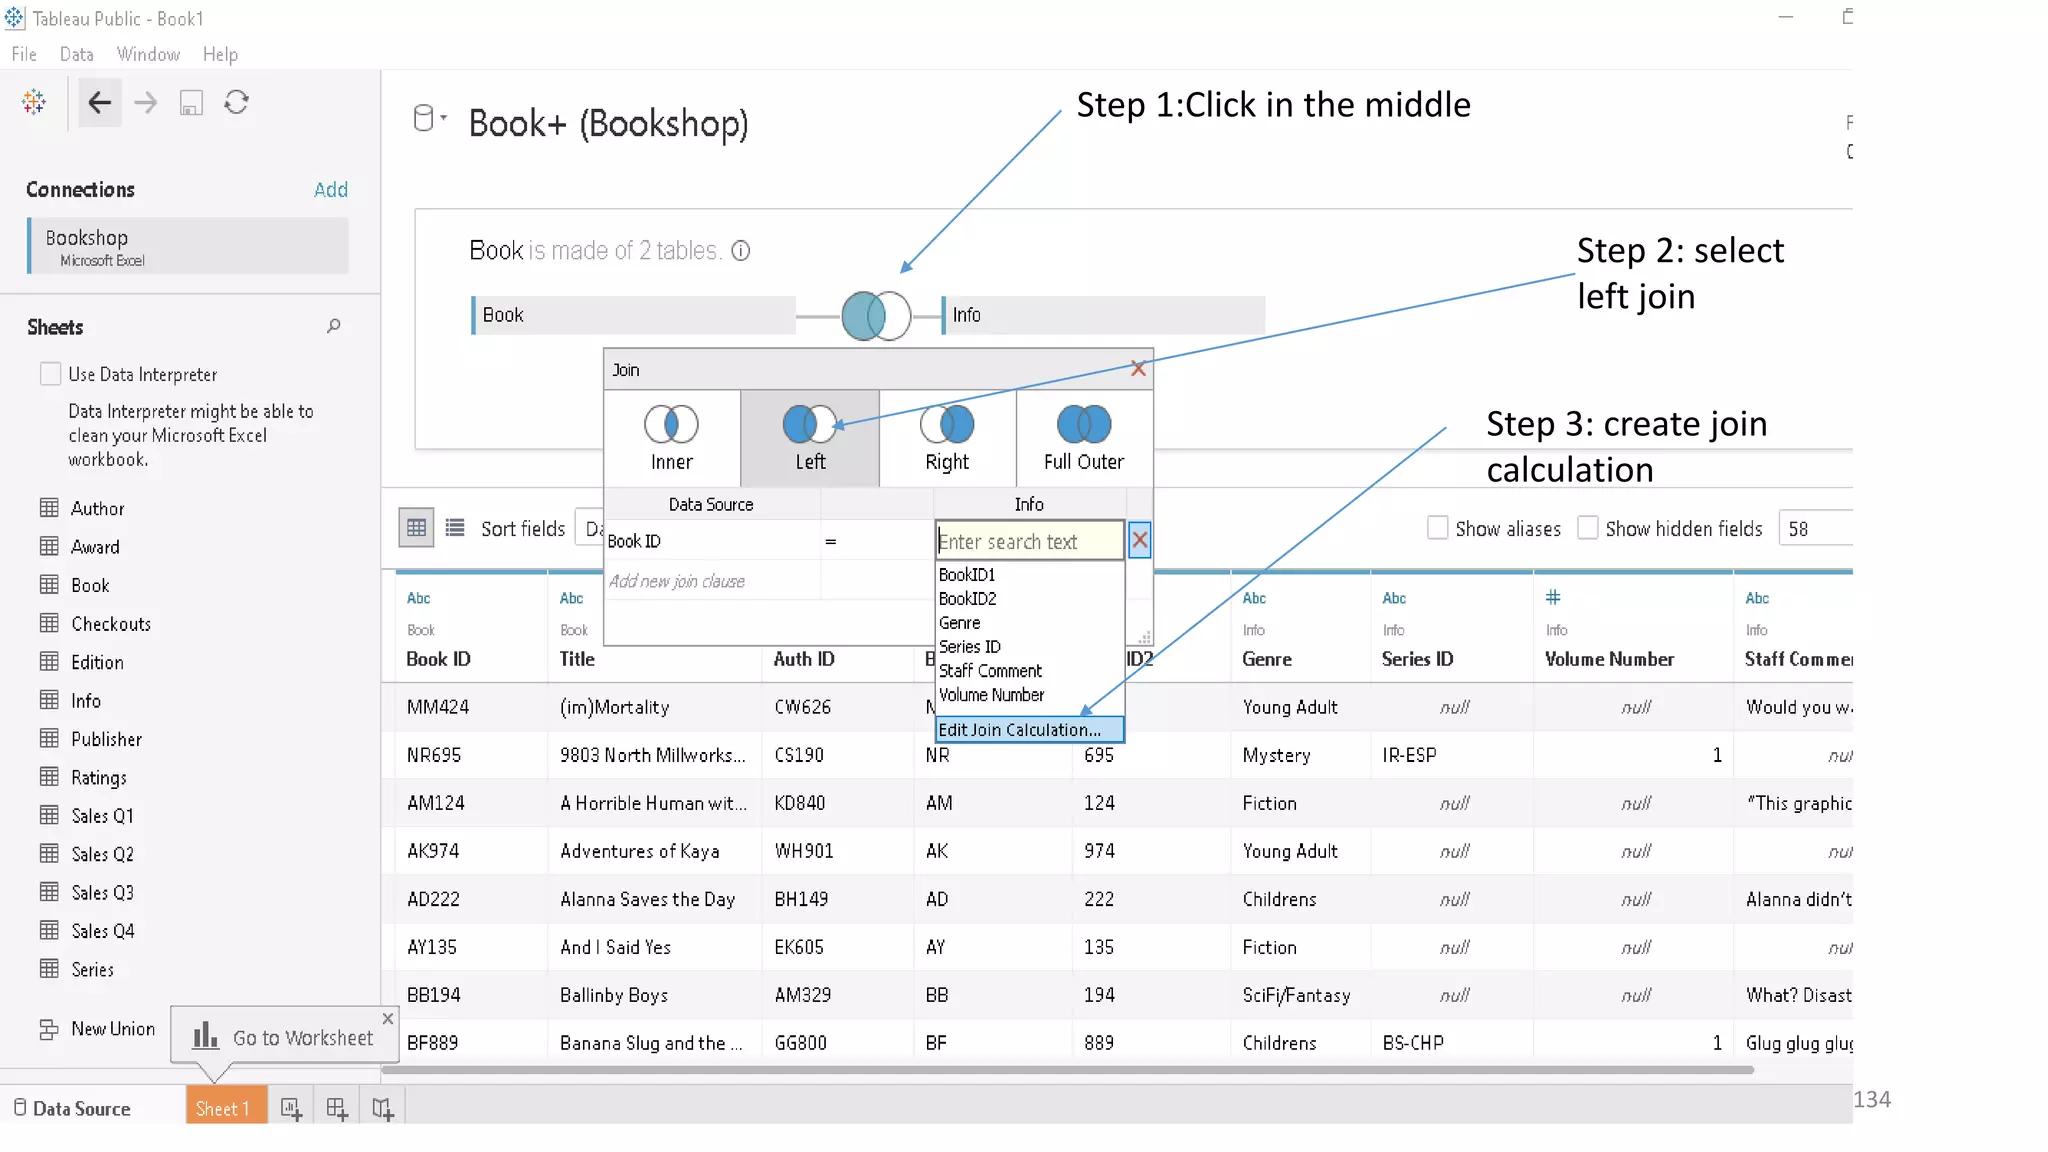
Task: Click Abc type icon above Series ID column
Action: 1394,598
